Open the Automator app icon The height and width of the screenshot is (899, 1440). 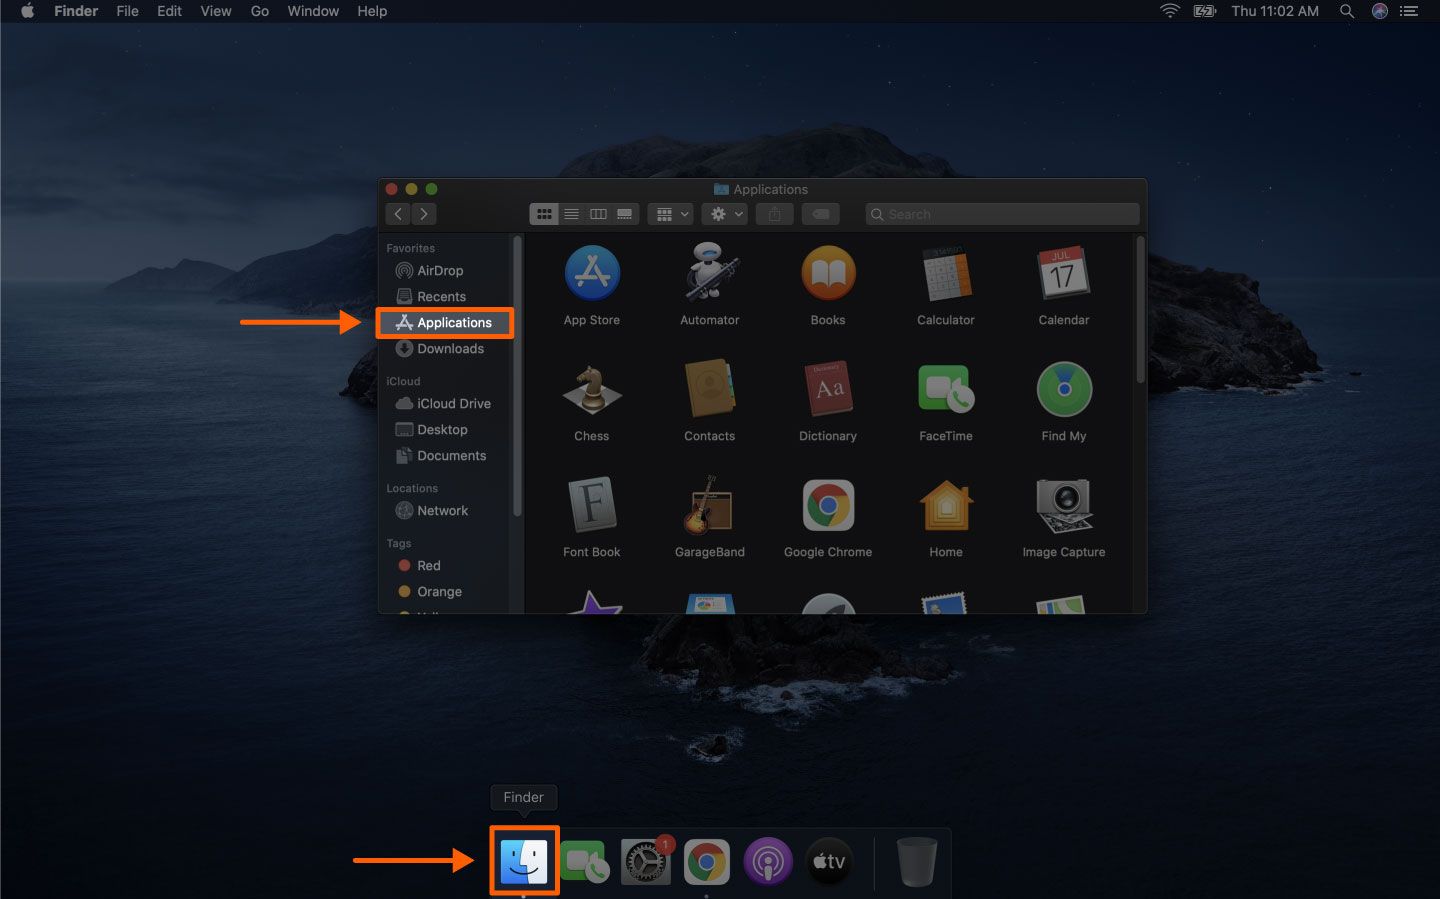tap(710, 271)
